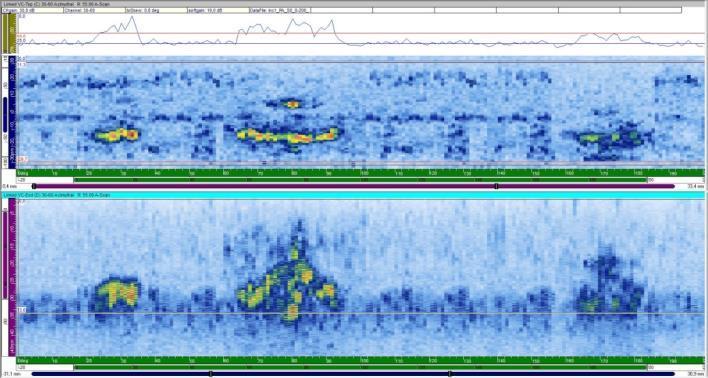This screenshot has height=378, width=708.
Task: Click the small isolated echo above position 80
Action: [x=292, y=104]
